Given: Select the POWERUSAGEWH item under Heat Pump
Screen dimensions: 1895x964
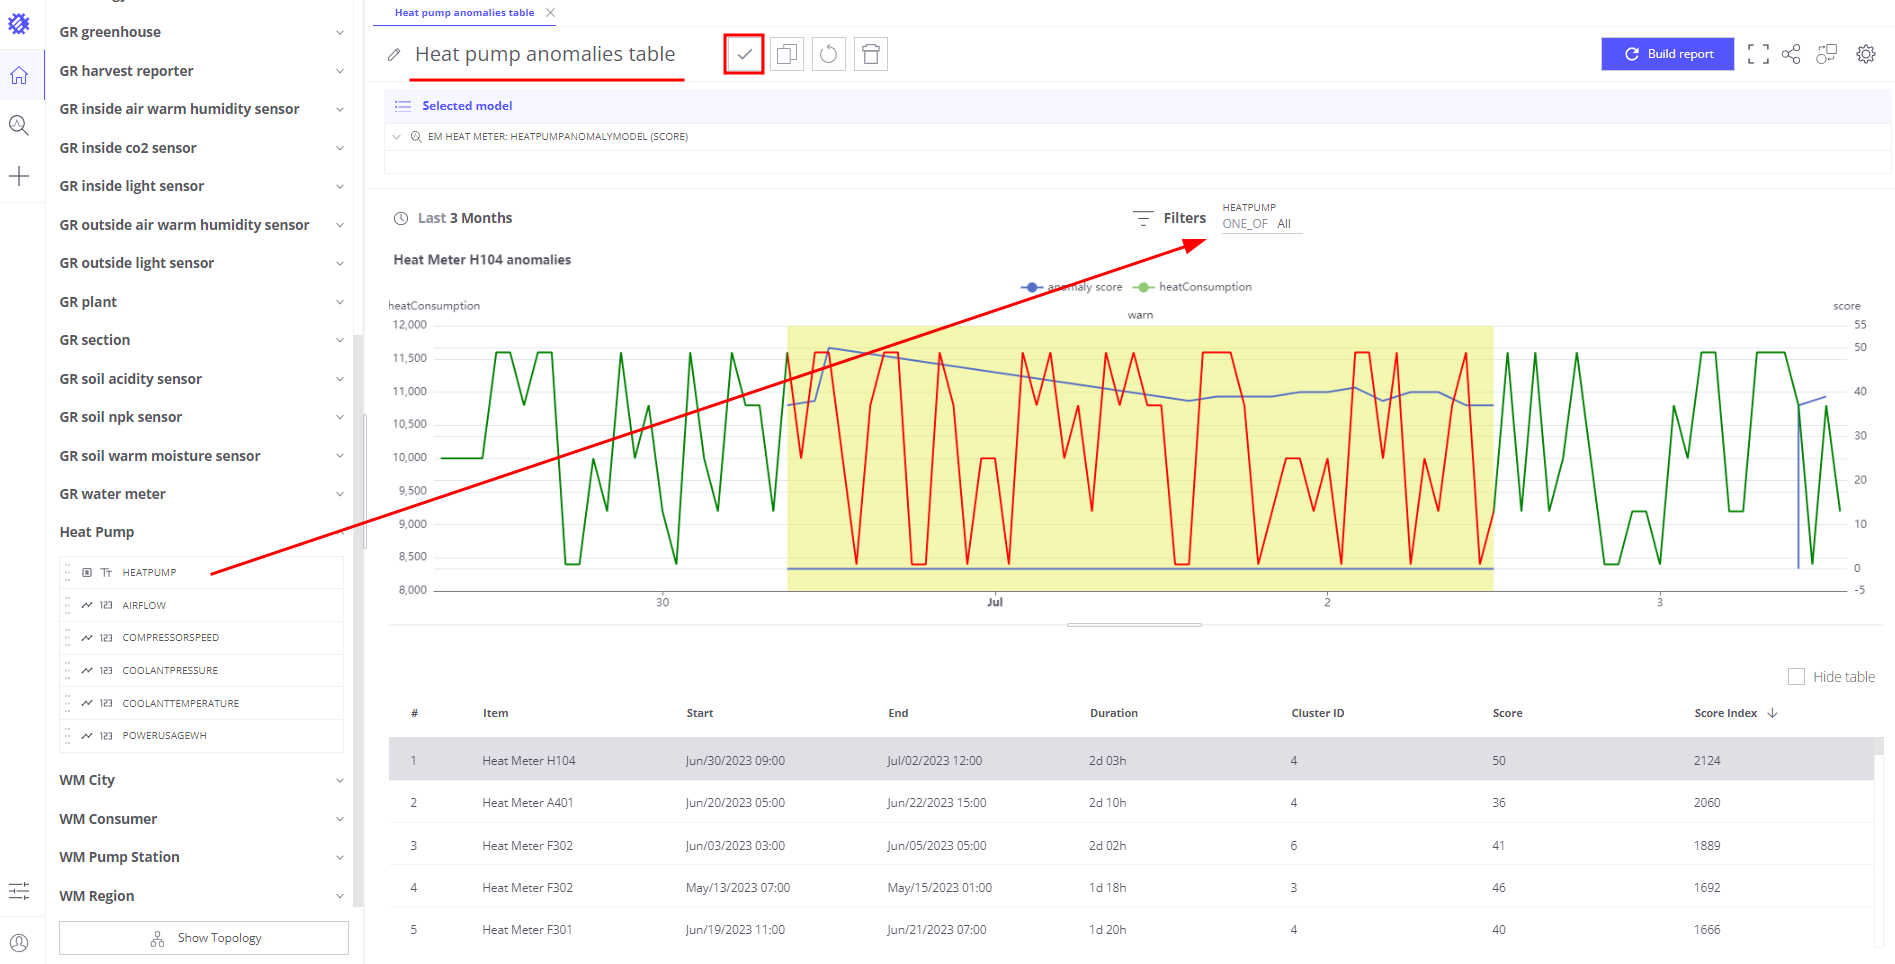Looking at the screenshot, I should point(163,735).
